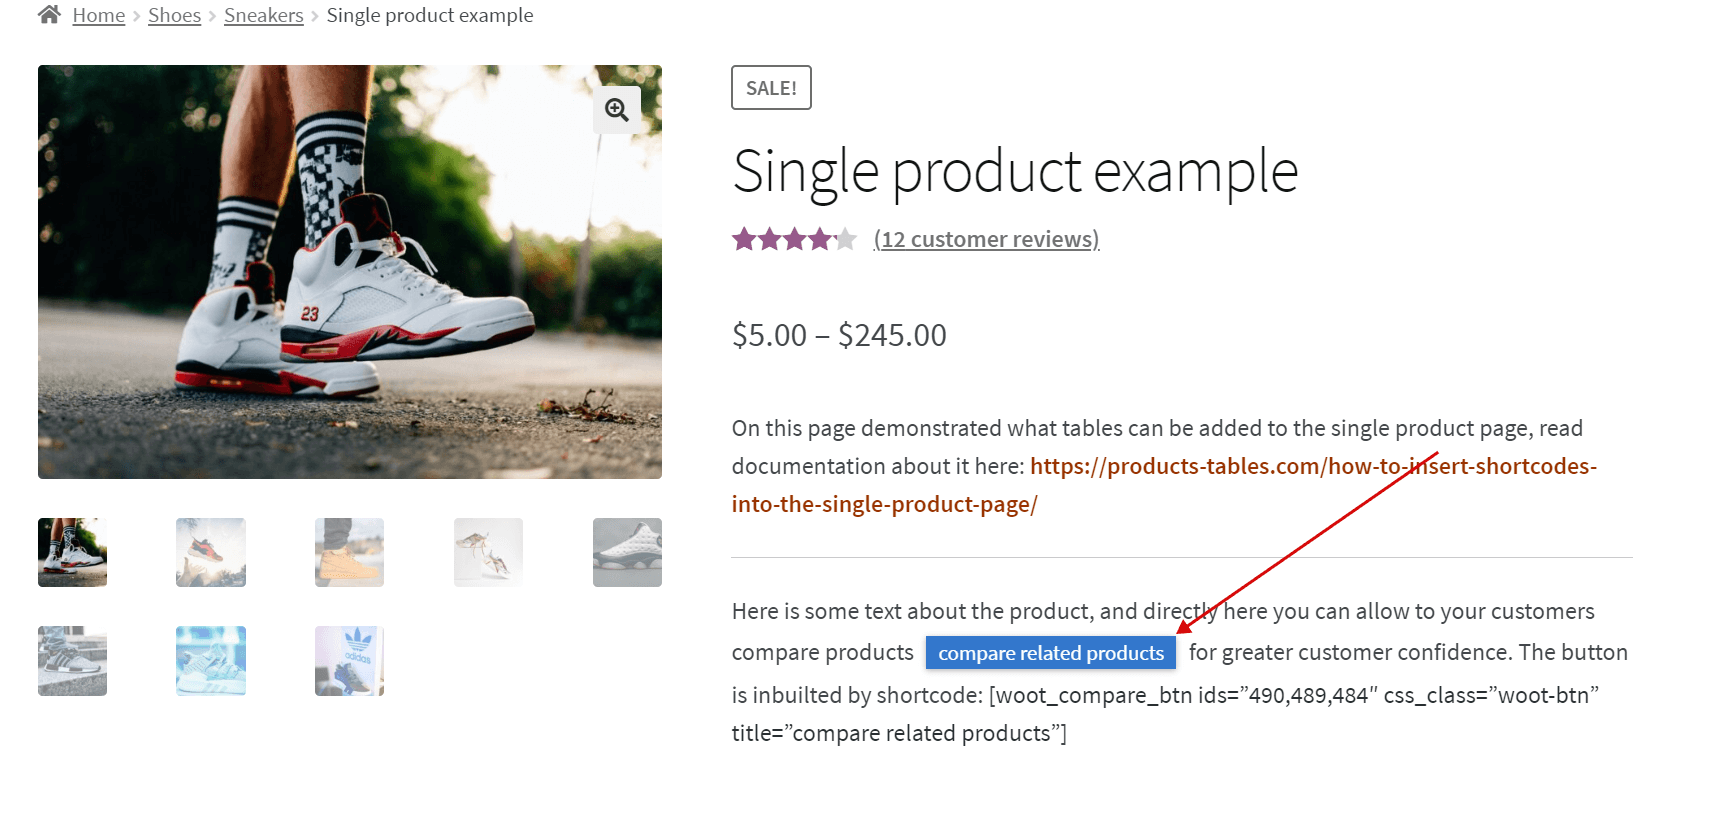1711x829 pixels.
Task: Click the home icon in the breadcrumb
Action: [49, 14]
